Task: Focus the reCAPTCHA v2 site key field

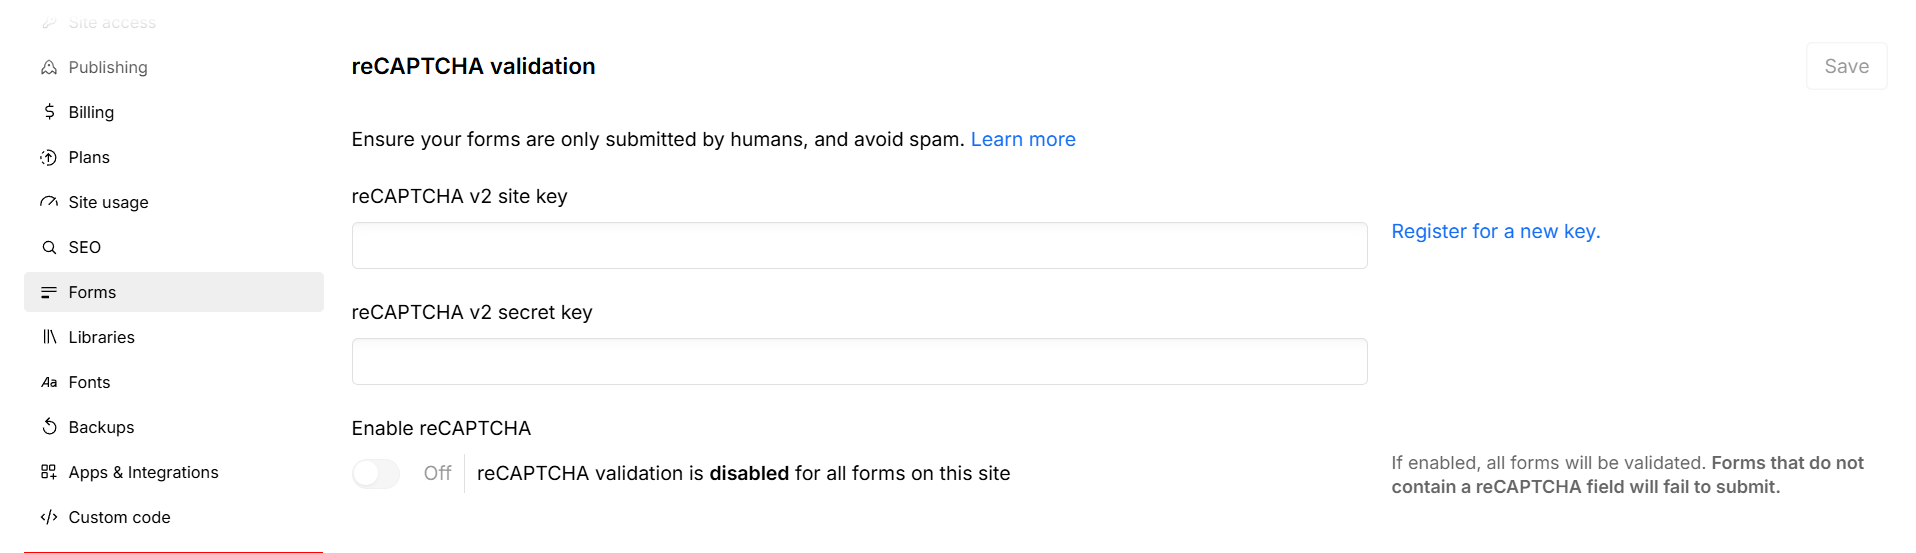Action: point(859,245)
